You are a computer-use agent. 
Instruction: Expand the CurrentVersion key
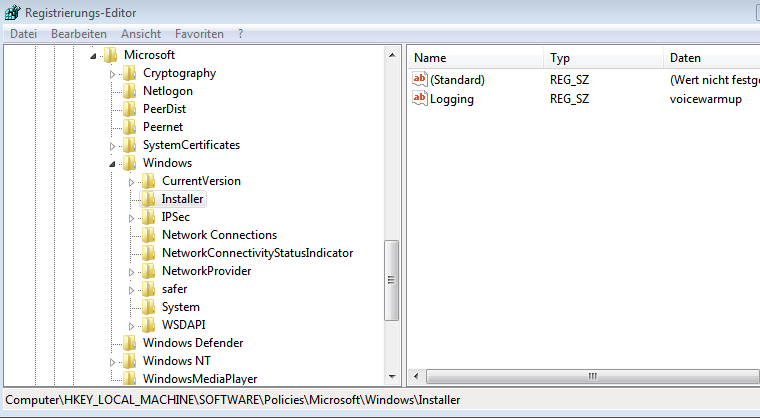click(x=131, y=182)
